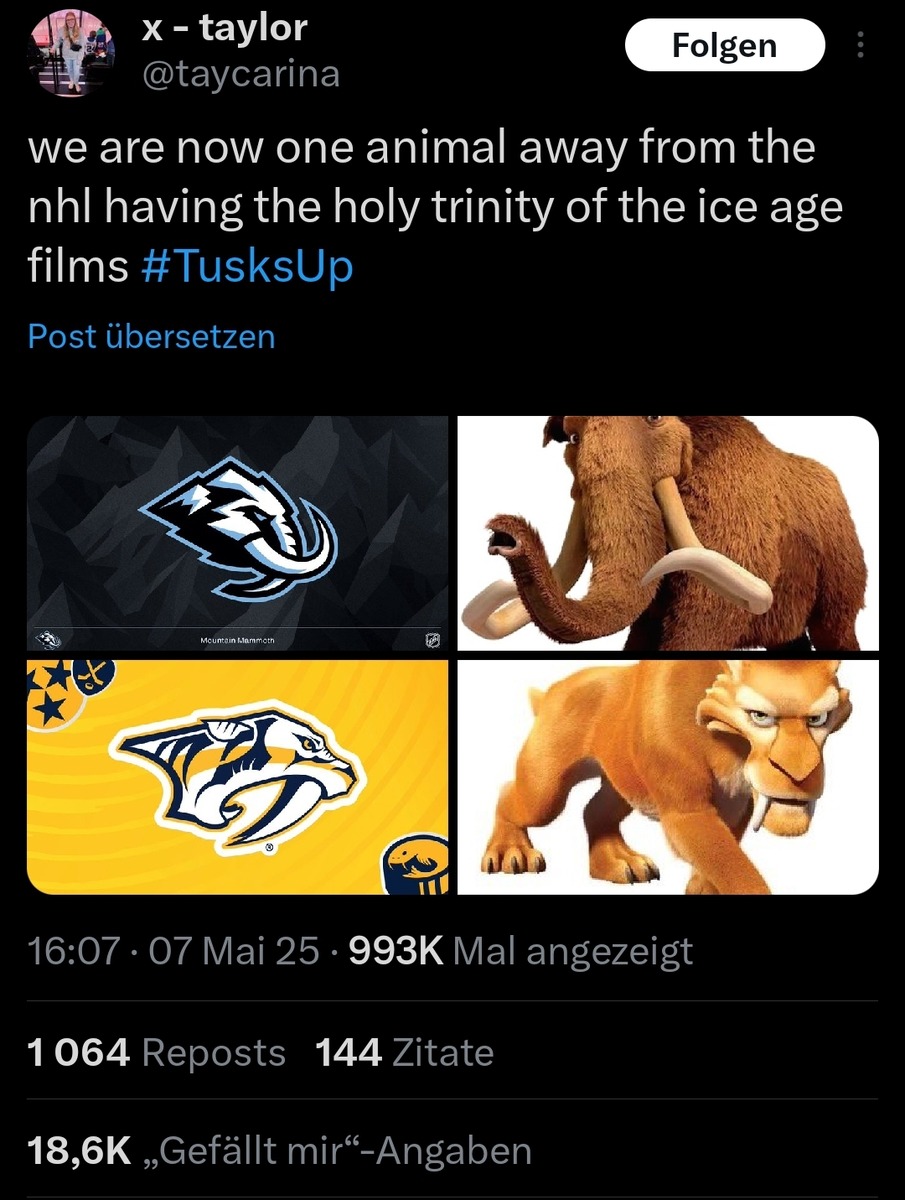View the 18,6K „Gefällt mir“-Angaben list

pyautogui.click(x=280, y=1151)
